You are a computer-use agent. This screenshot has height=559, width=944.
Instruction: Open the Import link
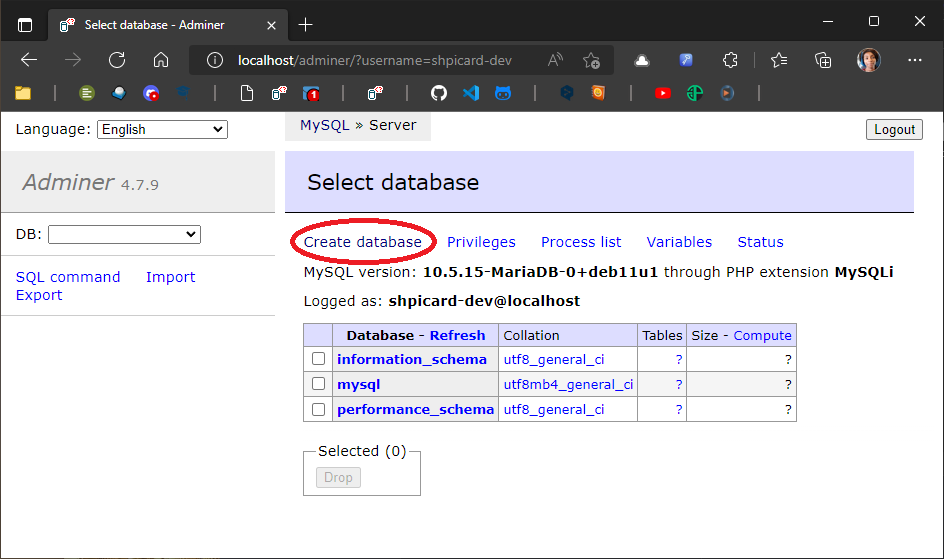click(x=170, y=277)
